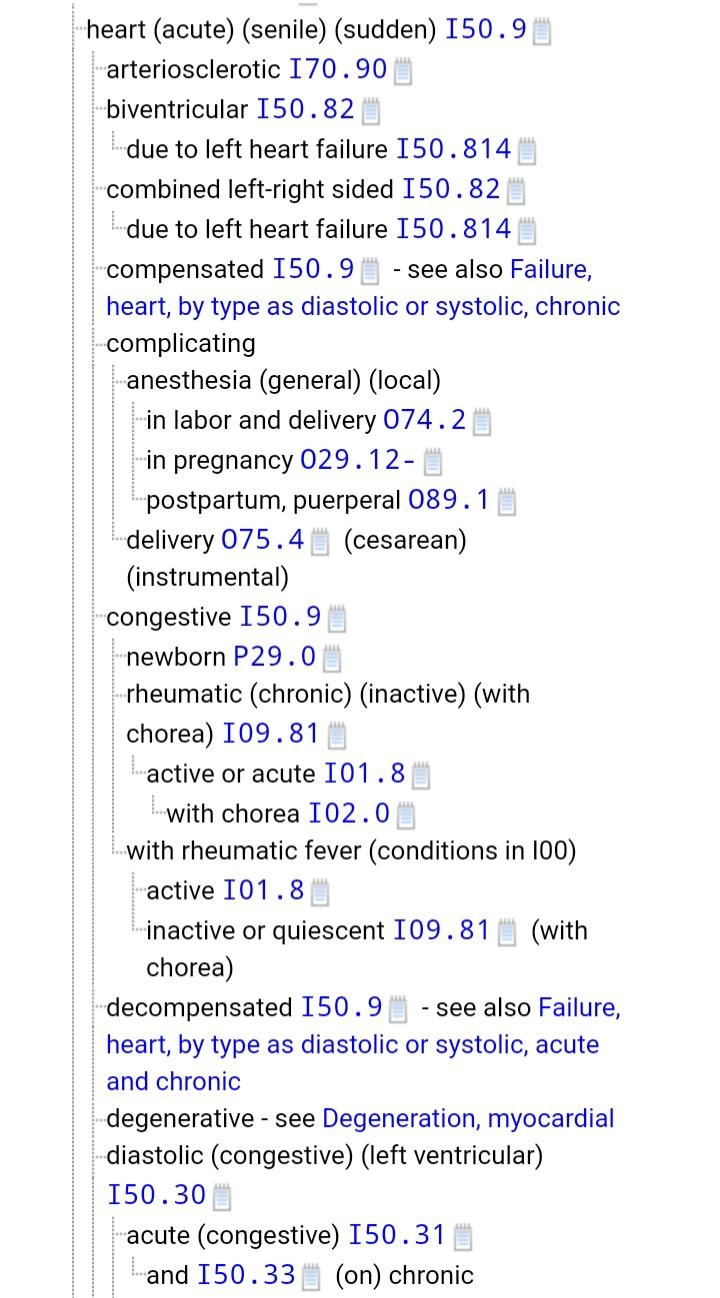Image resolution: width=720 pixels, height=1298 pixels.
Task: Open the note icon after acute congestive I50.31
Action: tap(462, 1237)
